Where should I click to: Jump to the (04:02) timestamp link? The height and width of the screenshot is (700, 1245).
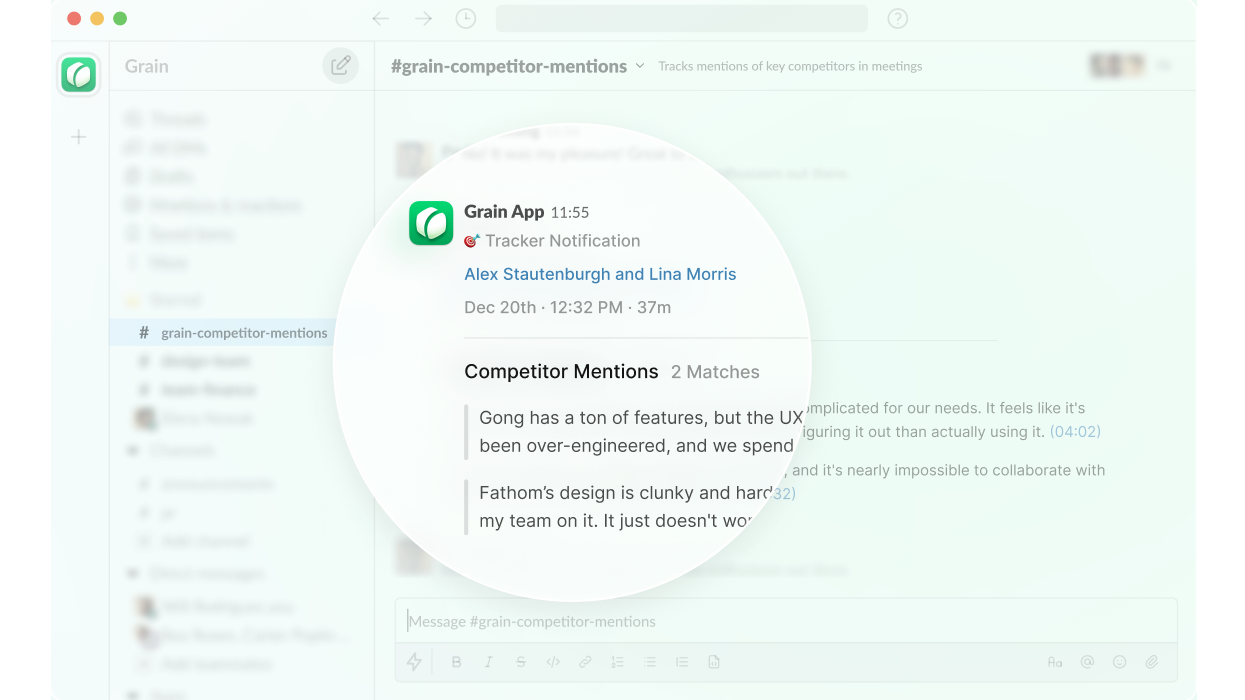point(1074,431)
